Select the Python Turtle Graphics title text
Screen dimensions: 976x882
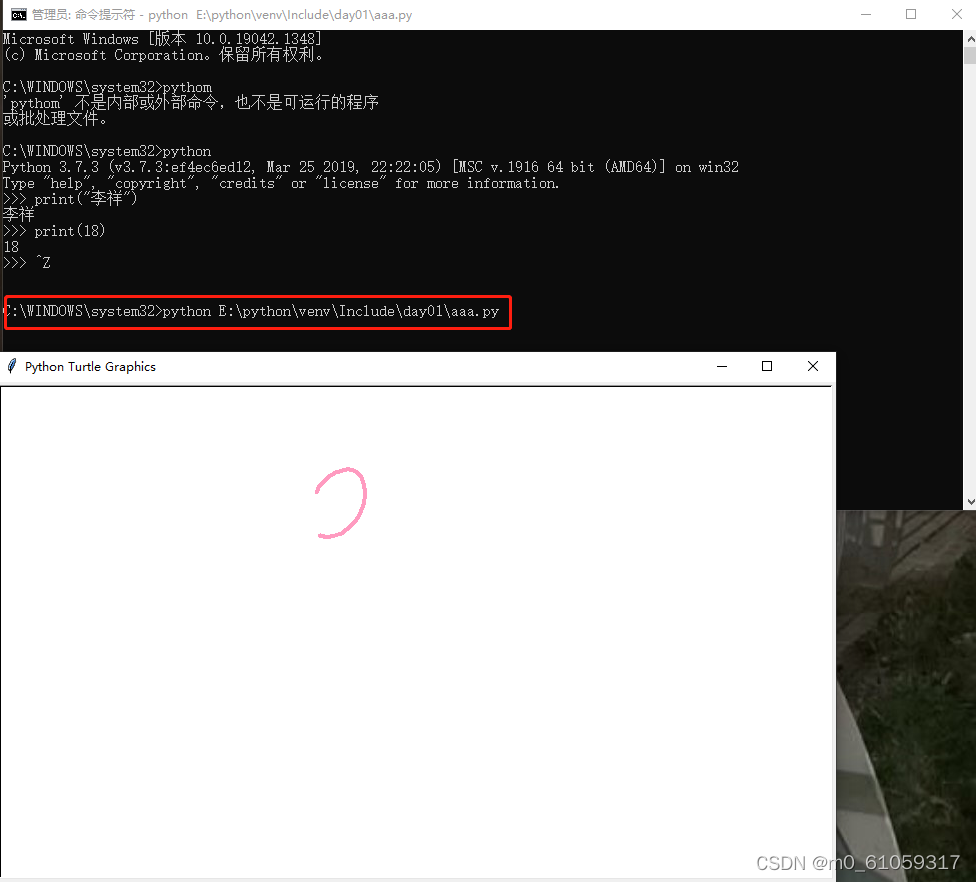pos(90,366)
